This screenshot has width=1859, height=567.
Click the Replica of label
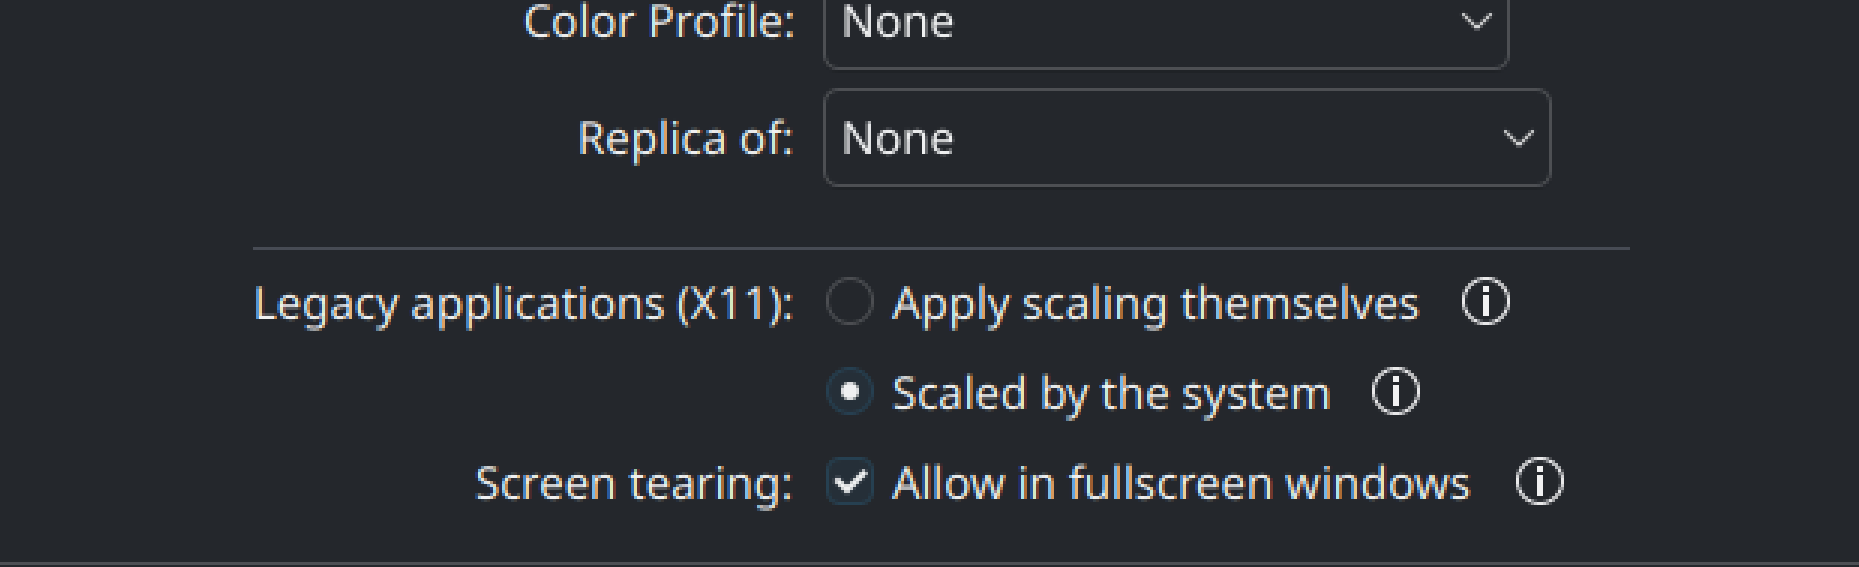coord(685,138)
